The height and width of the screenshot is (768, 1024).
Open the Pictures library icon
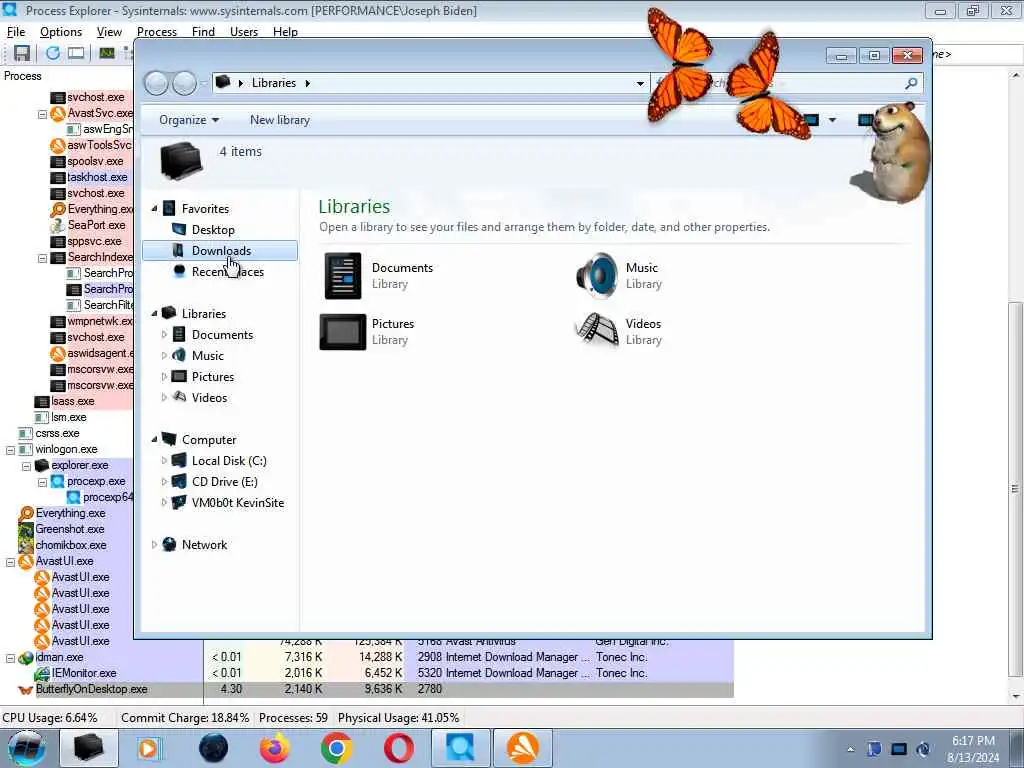coord(343,332)
